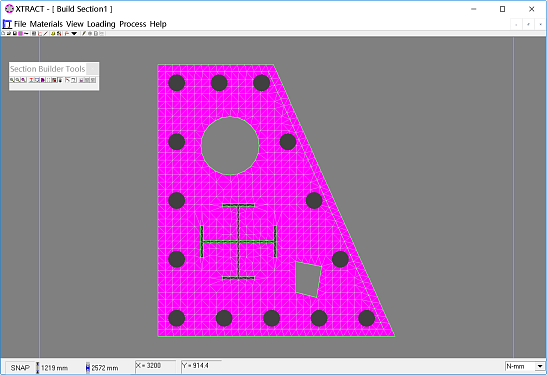Select the blue-magenta half circle tool
547x375 pixels.
point(43,80)
